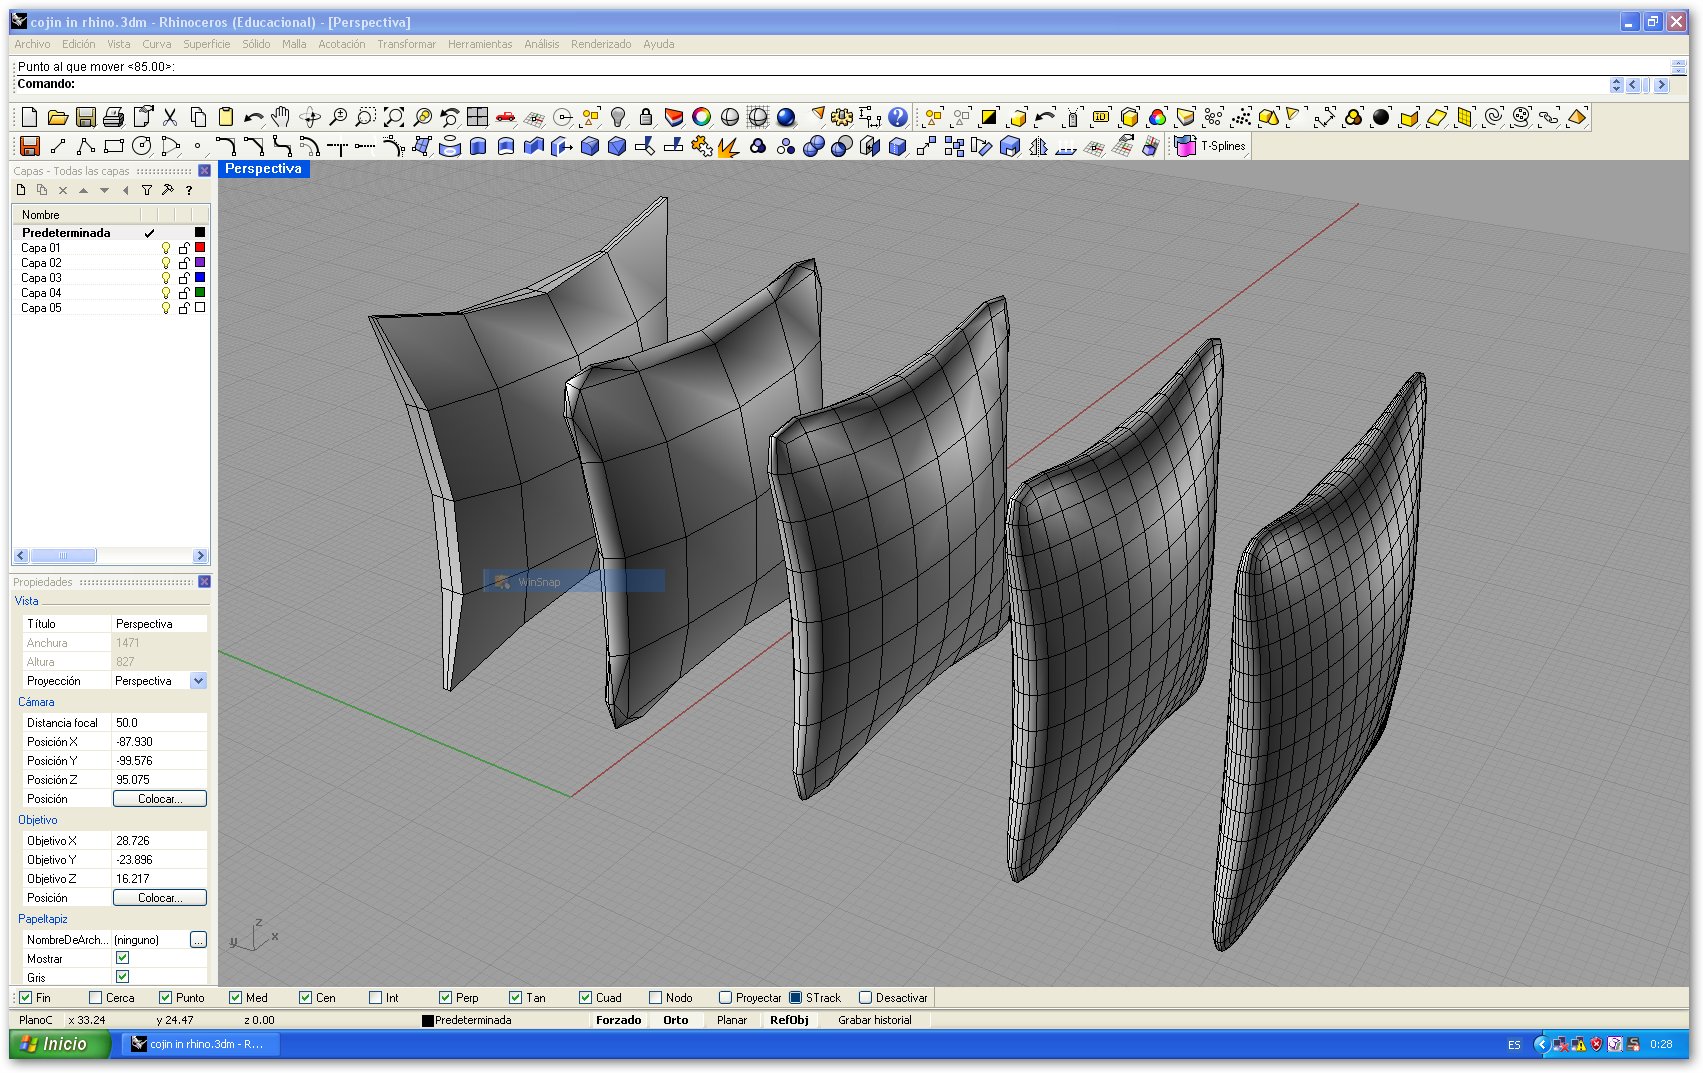Click the Distancia focal value field
This screenshot has width=1703, height=1073.
point(160,723)
